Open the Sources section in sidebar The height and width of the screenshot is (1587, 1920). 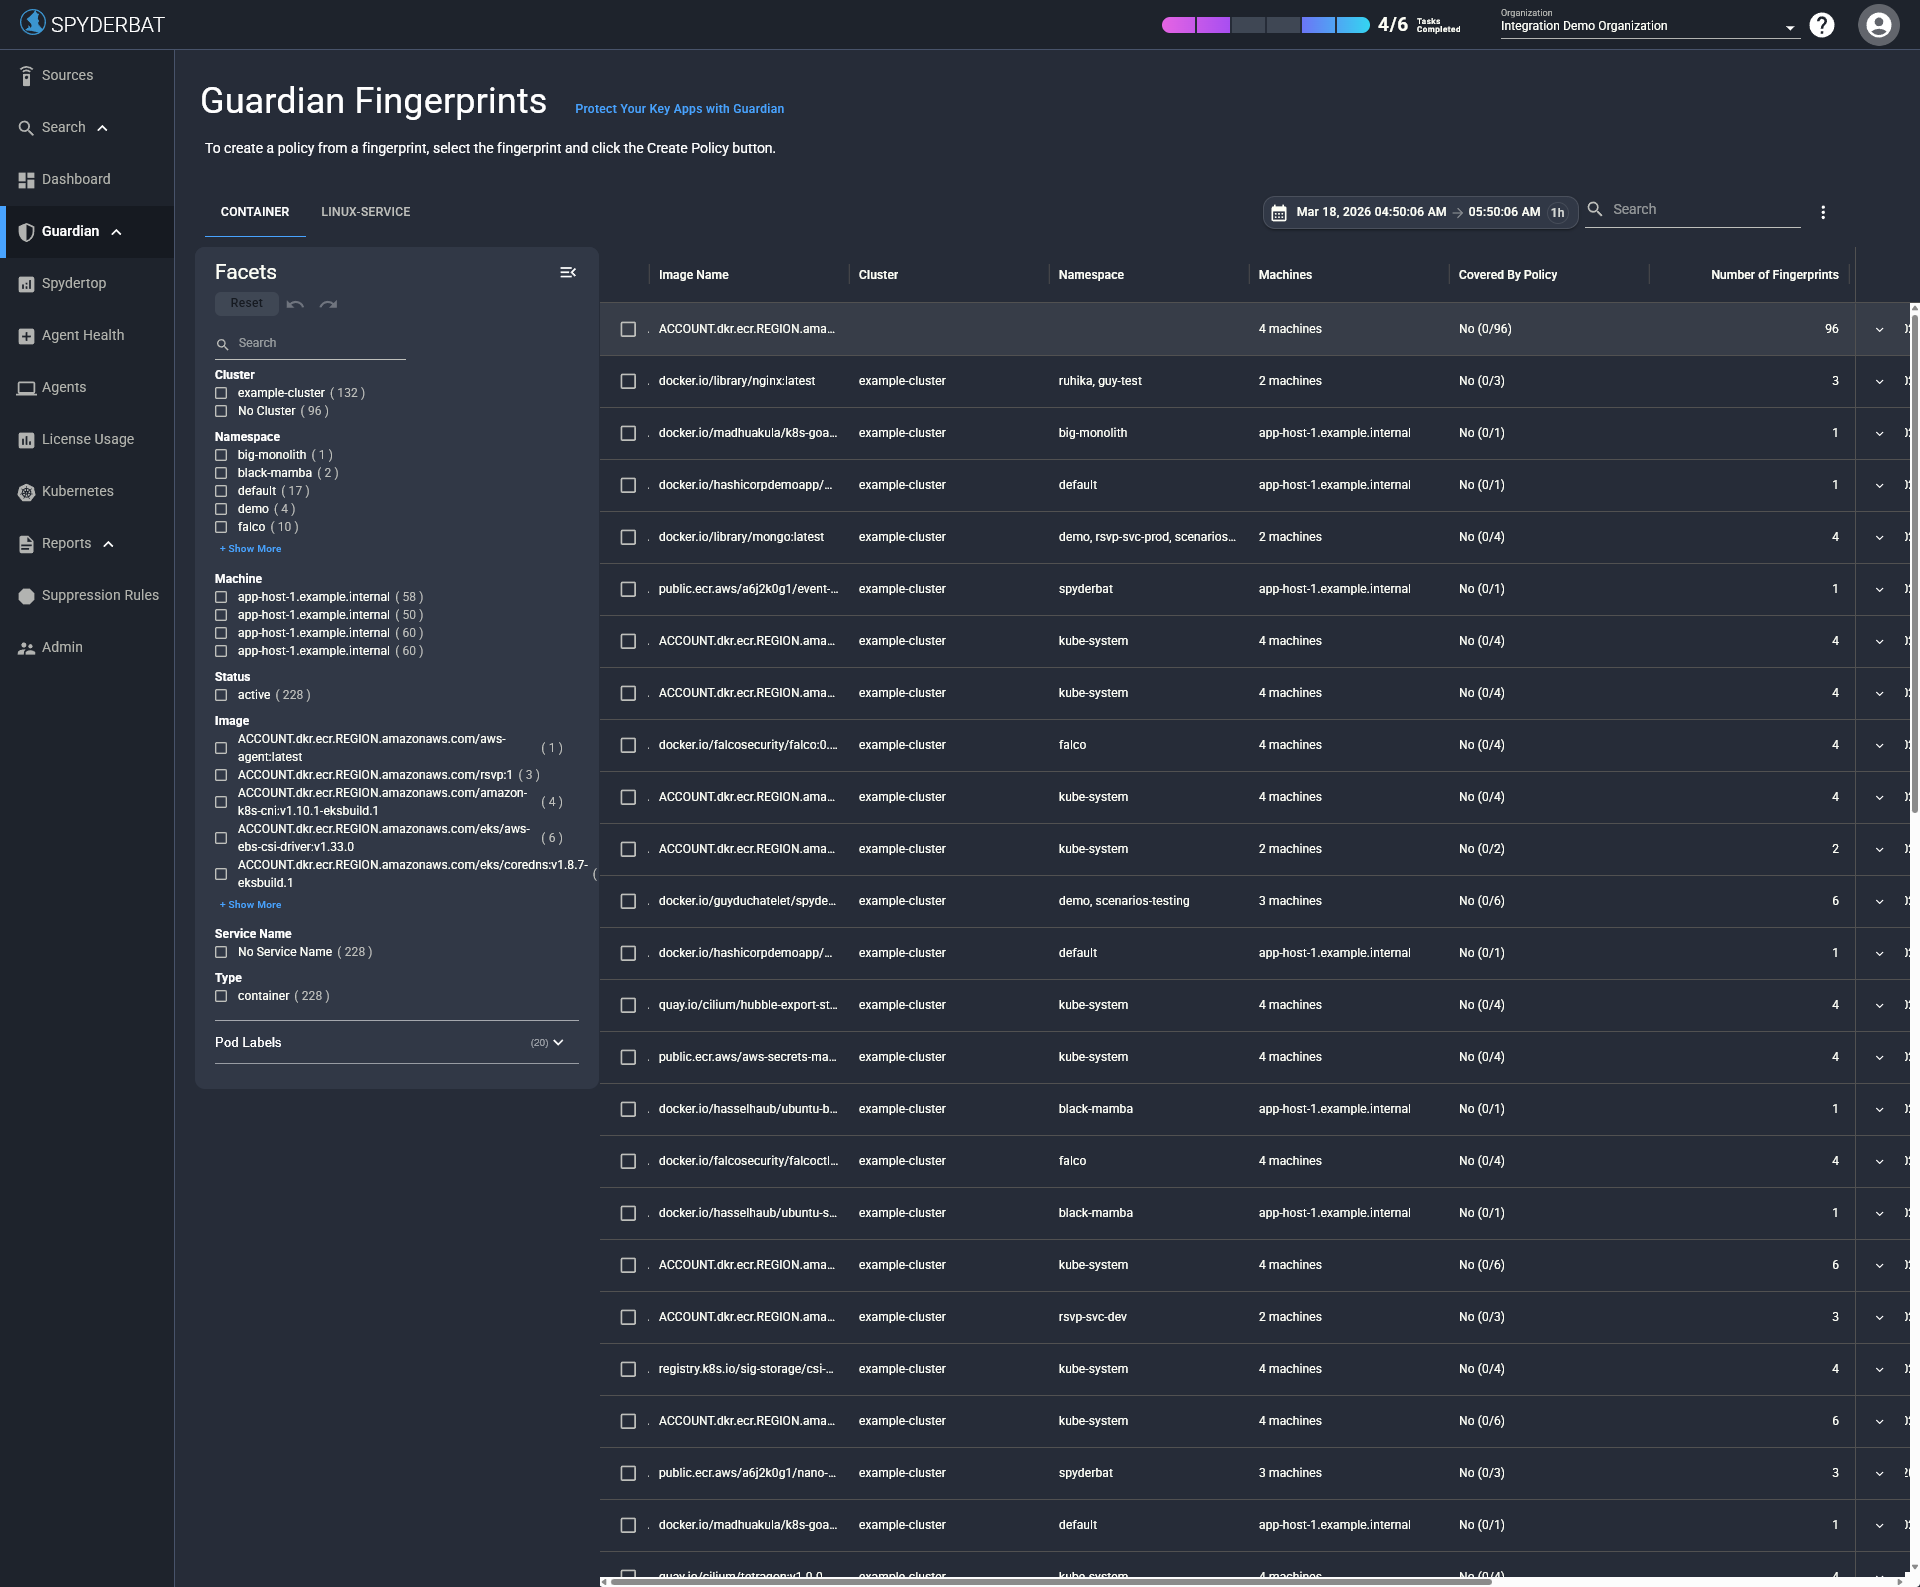click(x=66, y=74)
